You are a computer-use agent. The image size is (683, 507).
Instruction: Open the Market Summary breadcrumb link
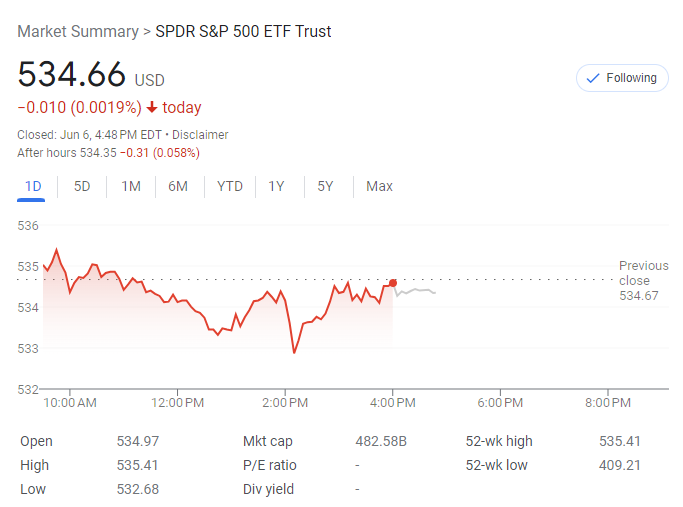(78, 31)
